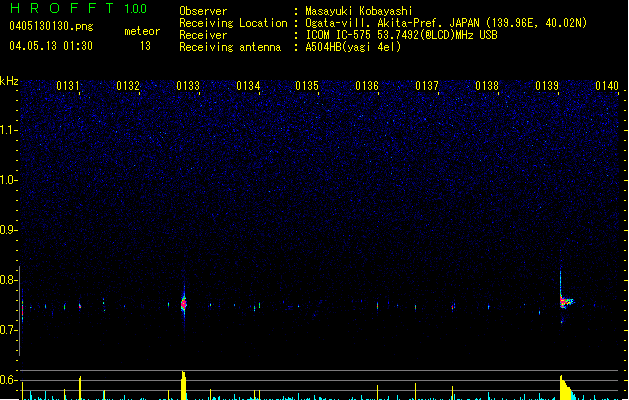629x400 pixels.
Task: Click the 0133 time marker
Action: pyautogui.click(x=188, y=86)
